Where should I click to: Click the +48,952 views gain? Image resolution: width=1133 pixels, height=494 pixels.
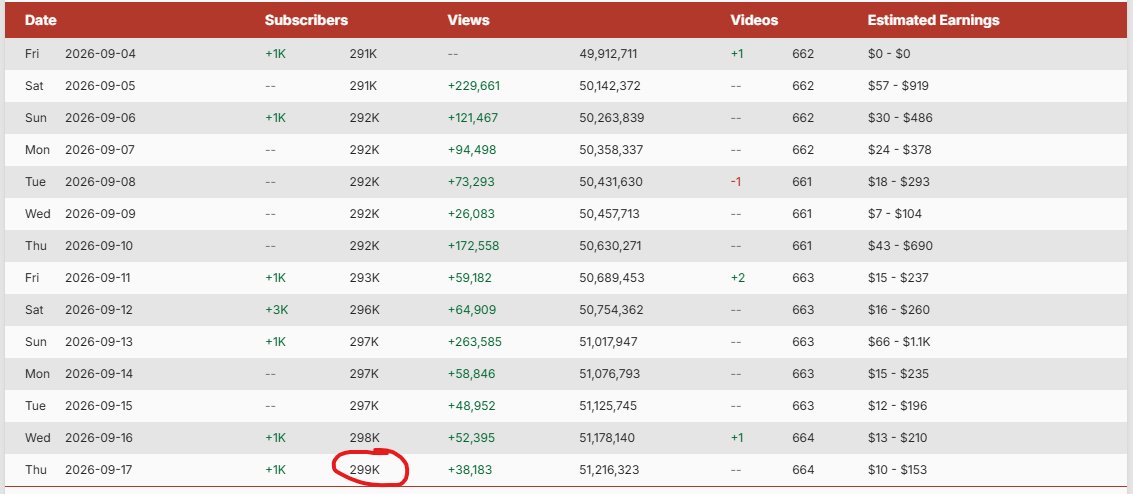[471, 406]
